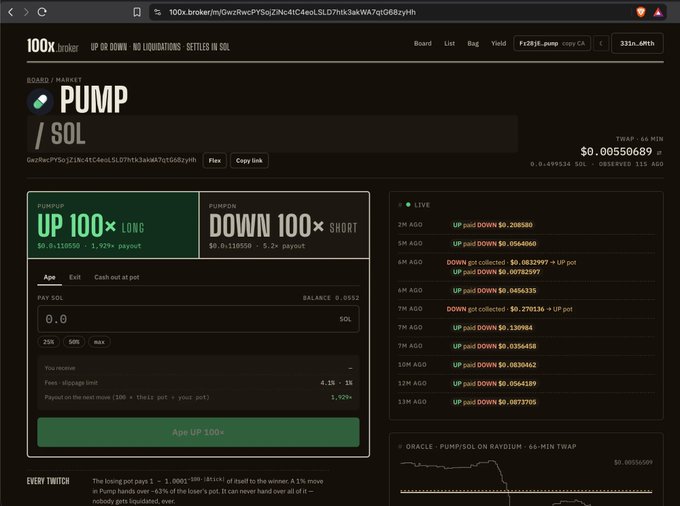Click feed row paying $0.0356458

[526, 346]
